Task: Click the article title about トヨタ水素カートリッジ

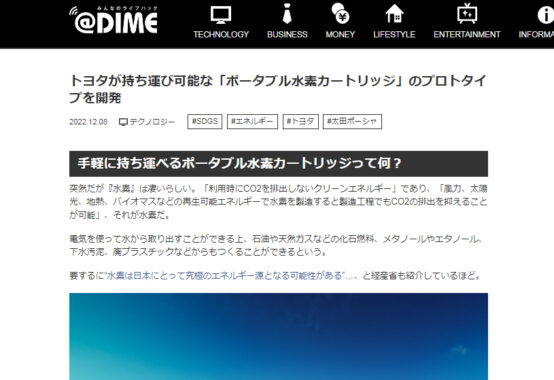Action: [x=278, y=89]
